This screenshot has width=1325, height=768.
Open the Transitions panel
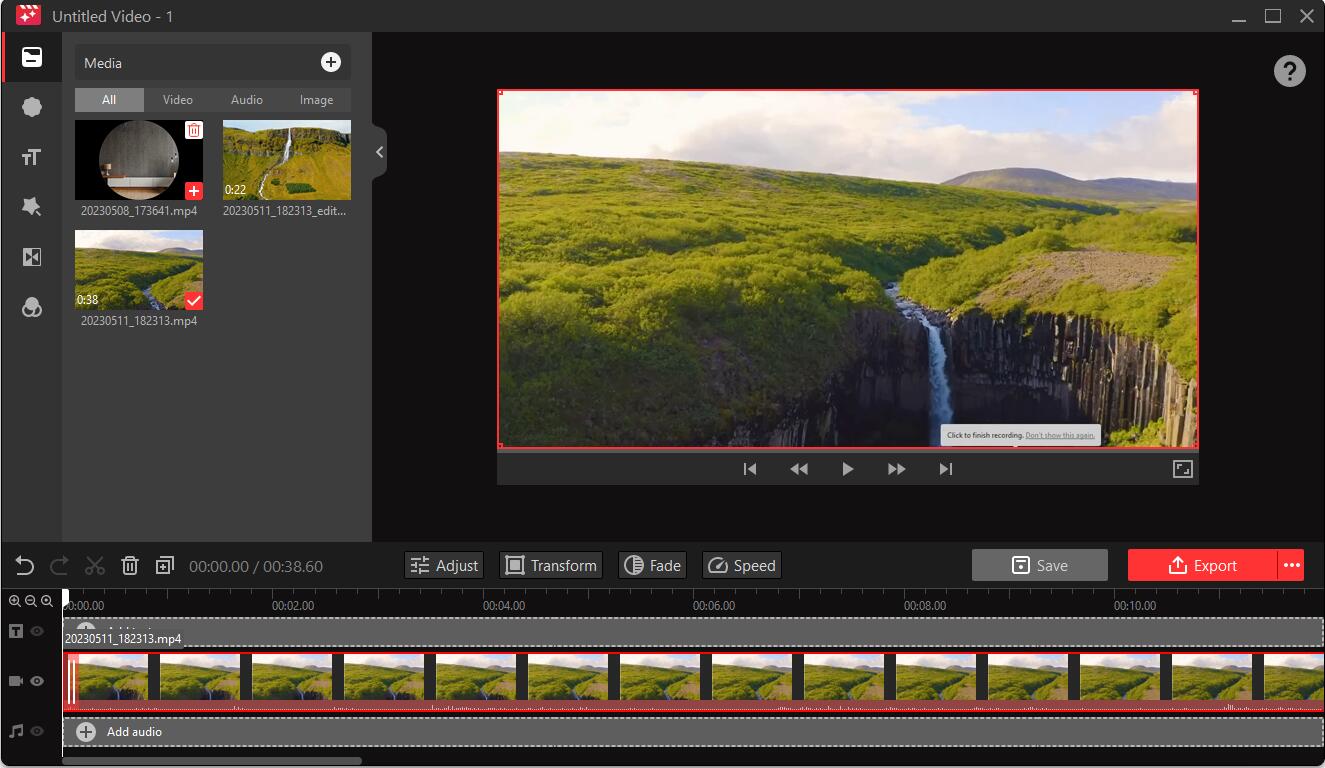coord(32,257)
